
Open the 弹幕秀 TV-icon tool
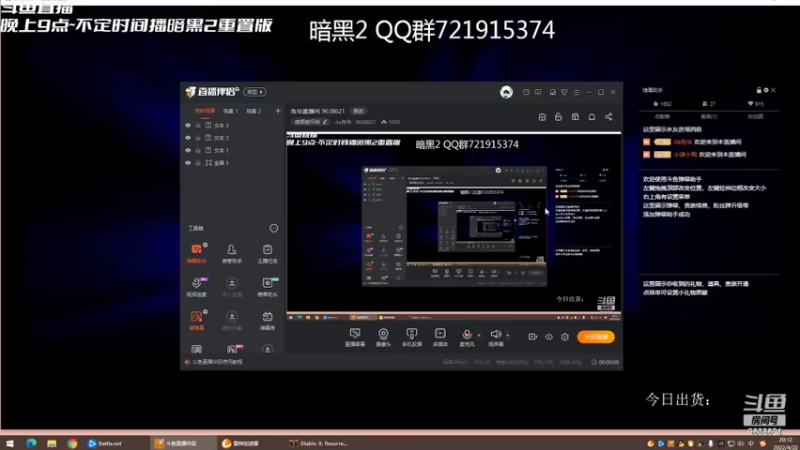pyautogui.click(x=267, y=320)
